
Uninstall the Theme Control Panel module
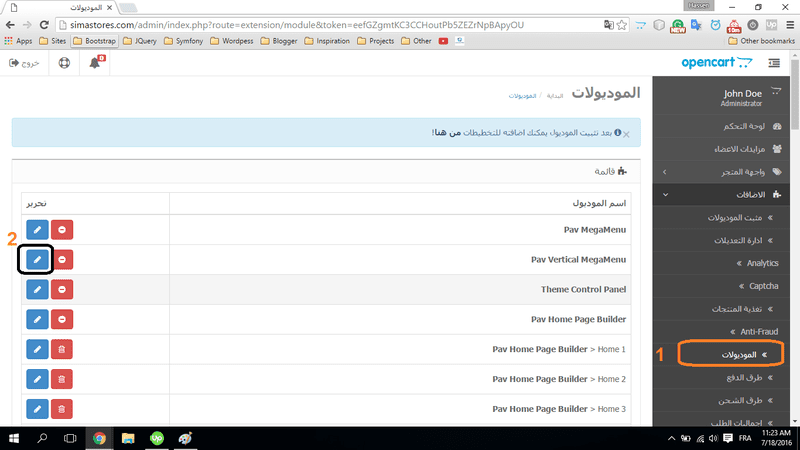pos(62,289)
